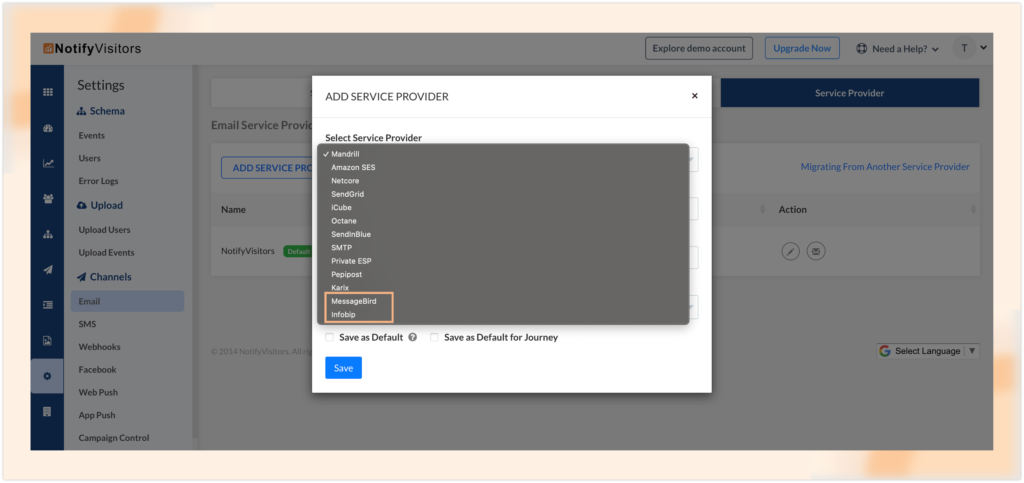Image resolution: width=1024 pixels, height=483 pixels.
Task: Close the Add Service Provider dialog
Action: (694, 96)
